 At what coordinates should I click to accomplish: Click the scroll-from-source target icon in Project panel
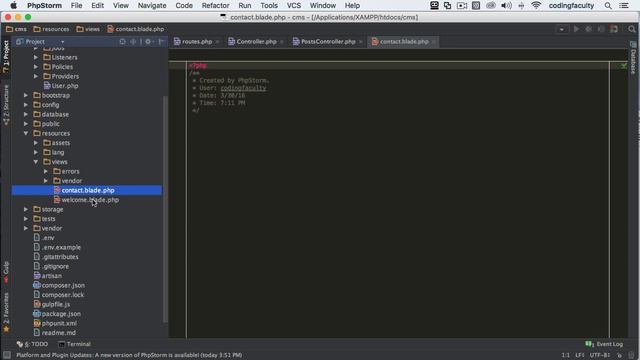click(x=122, y=42)
